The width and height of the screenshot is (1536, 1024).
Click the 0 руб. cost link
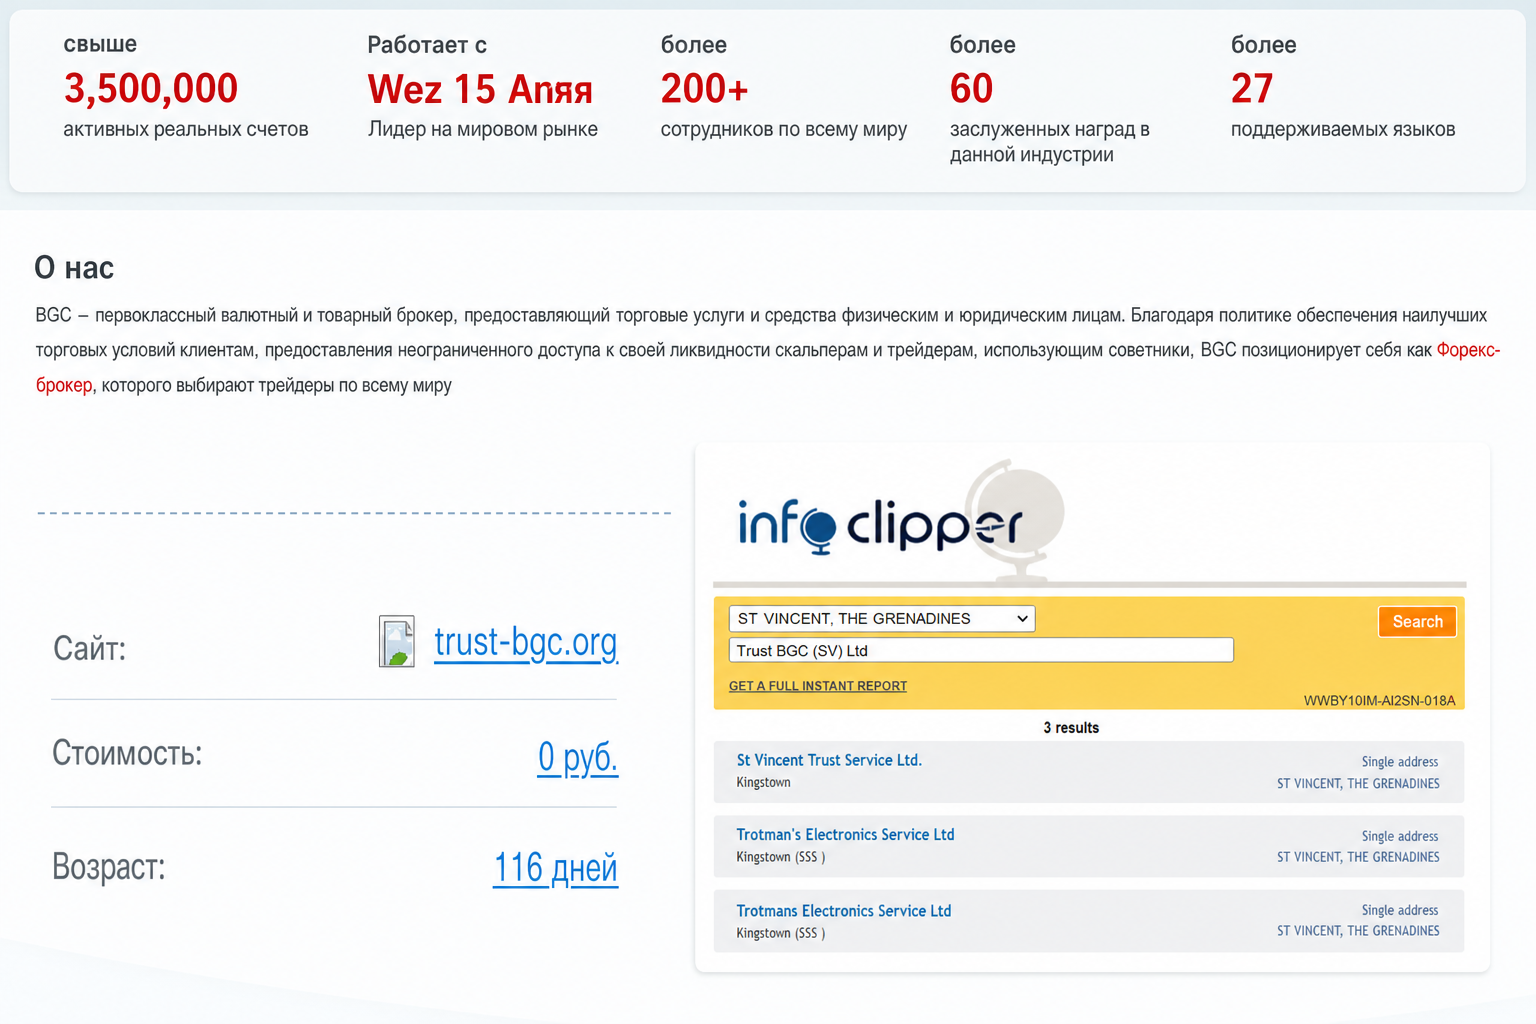[577, 757]
